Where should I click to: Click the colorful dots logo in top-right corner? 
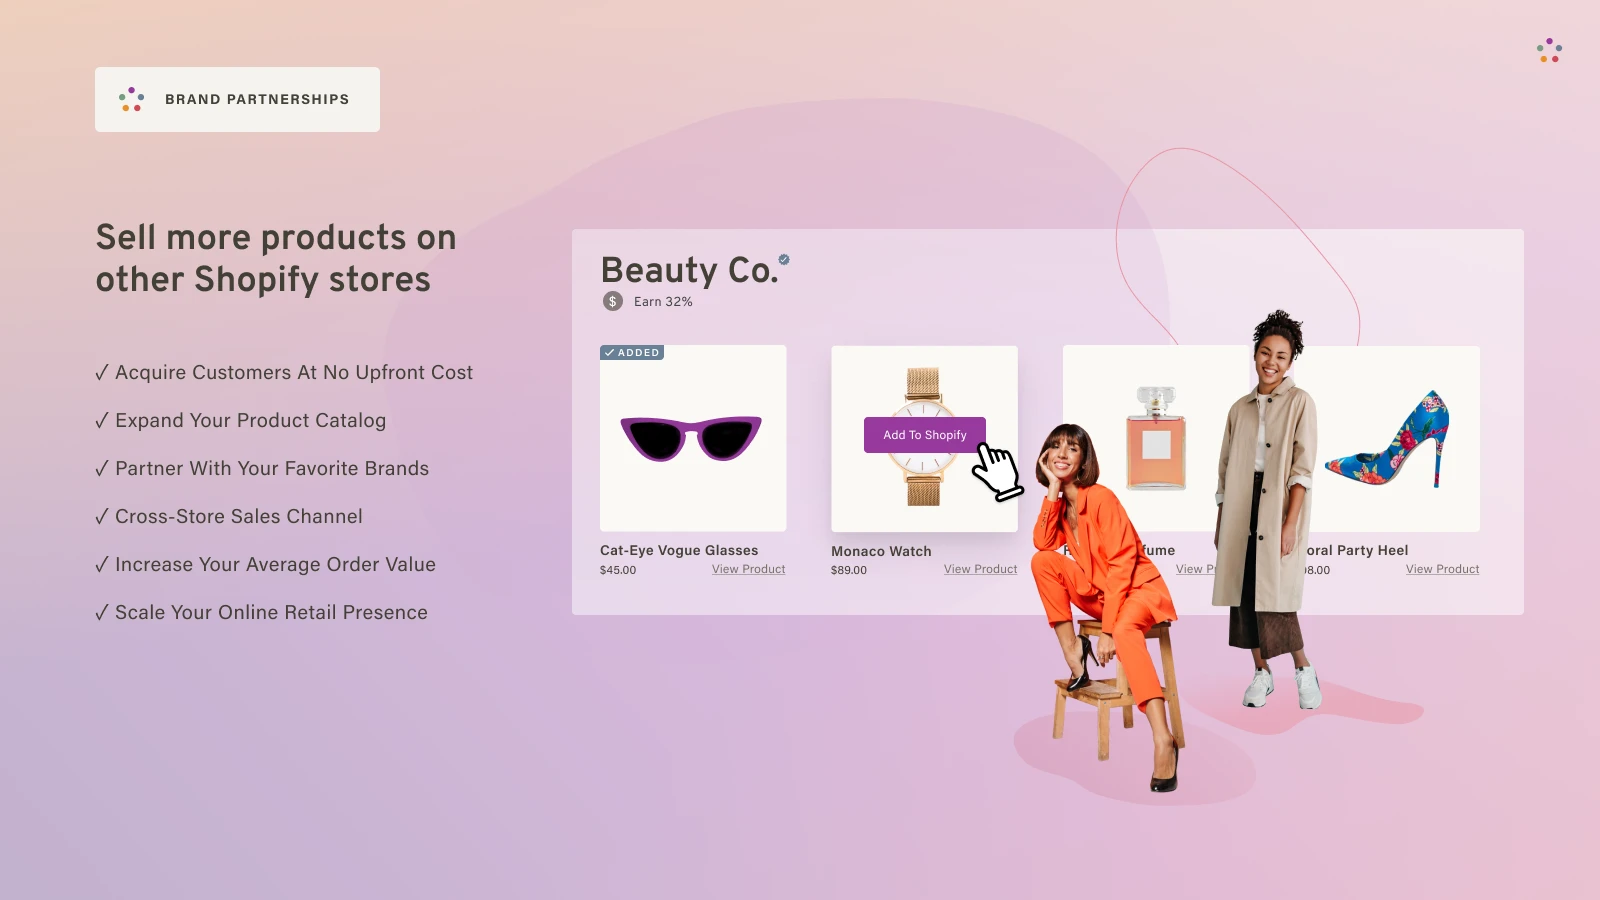(1550, 50)
